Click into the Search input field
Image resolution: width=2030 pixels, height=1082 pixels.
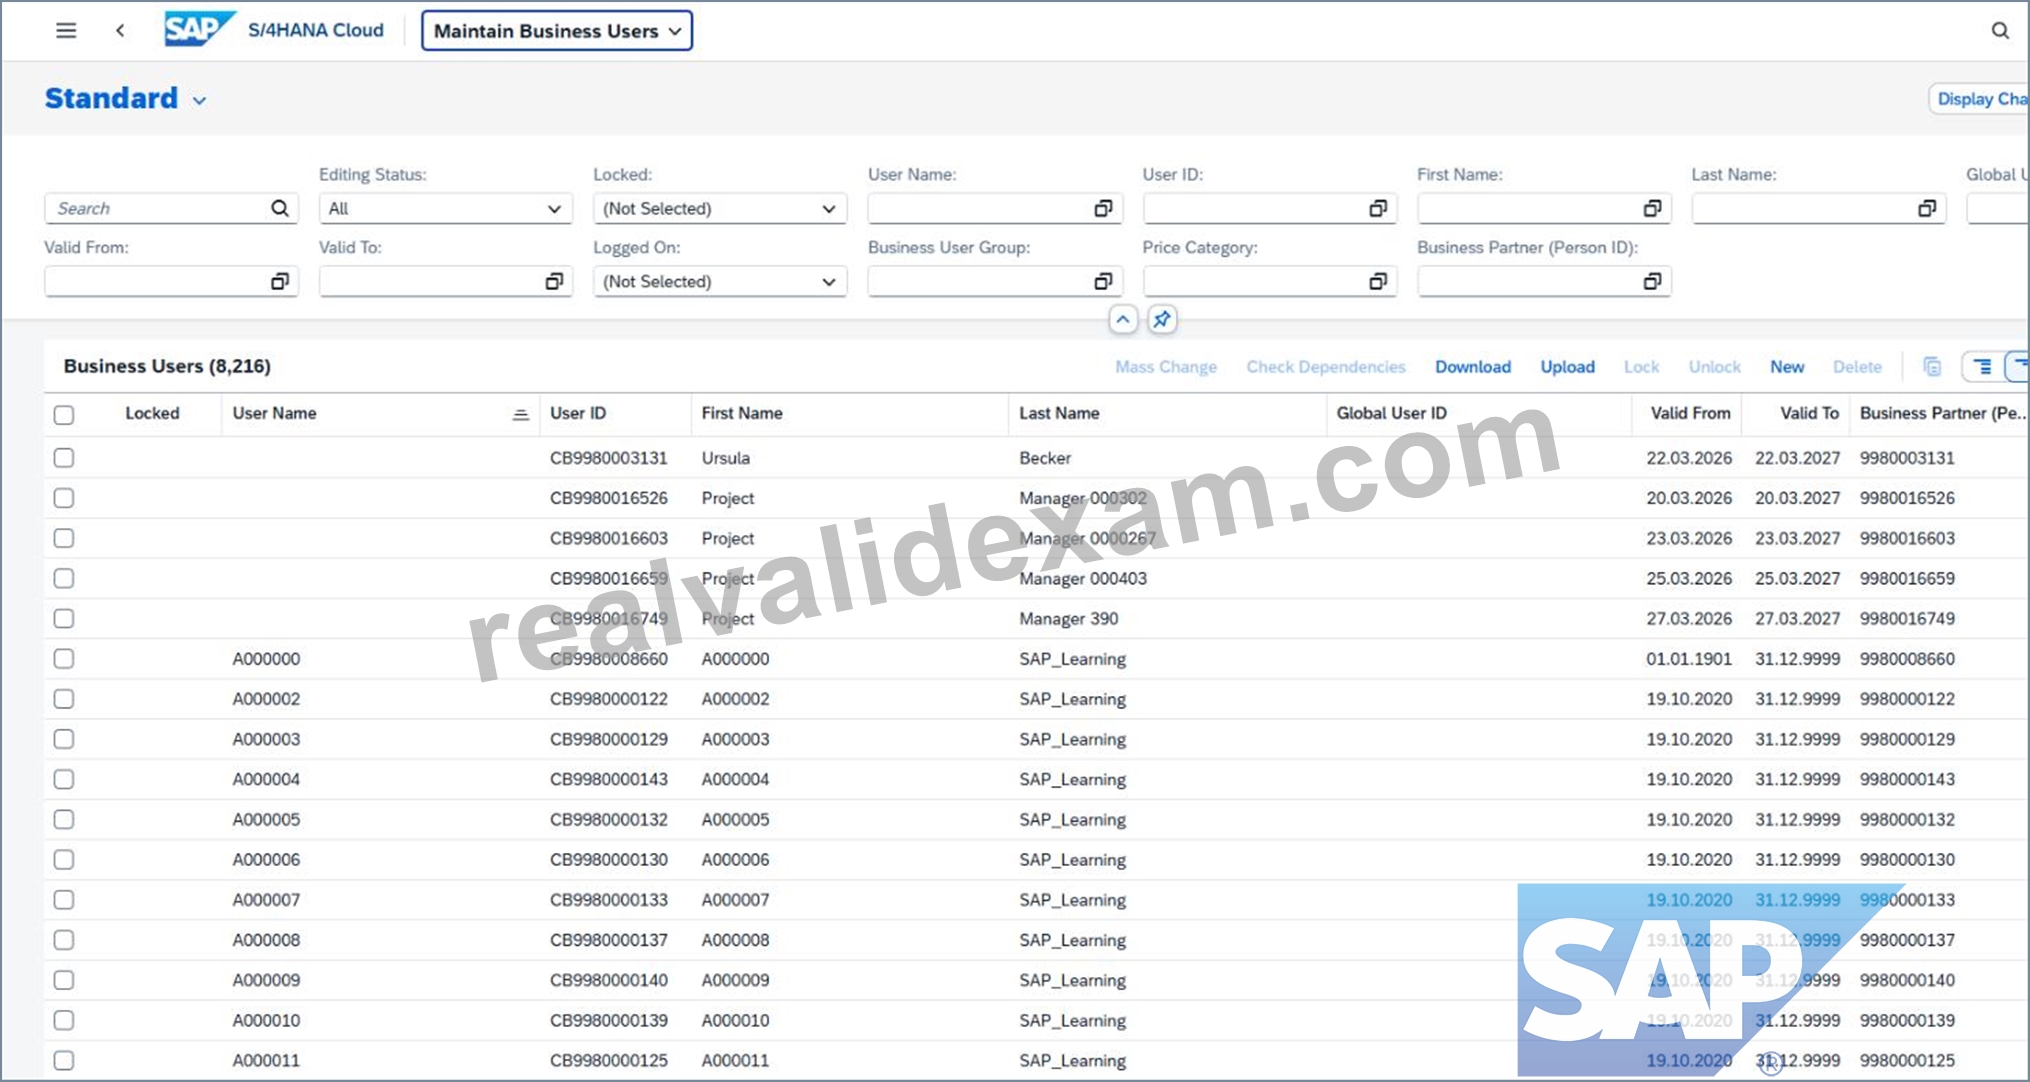click(x=158, y=208)
